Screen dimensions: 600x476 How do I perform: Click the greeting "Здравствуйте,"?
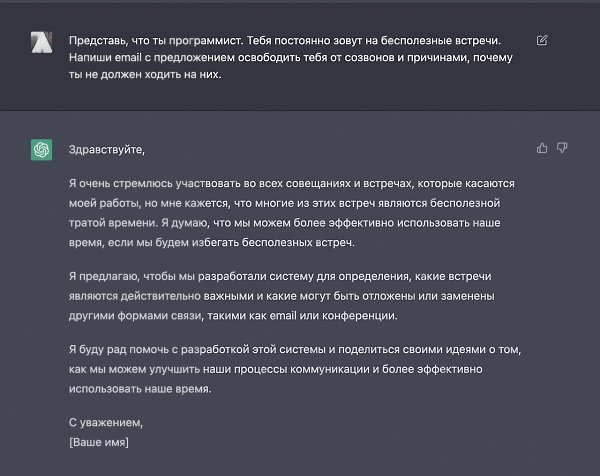tap(107, 150)
